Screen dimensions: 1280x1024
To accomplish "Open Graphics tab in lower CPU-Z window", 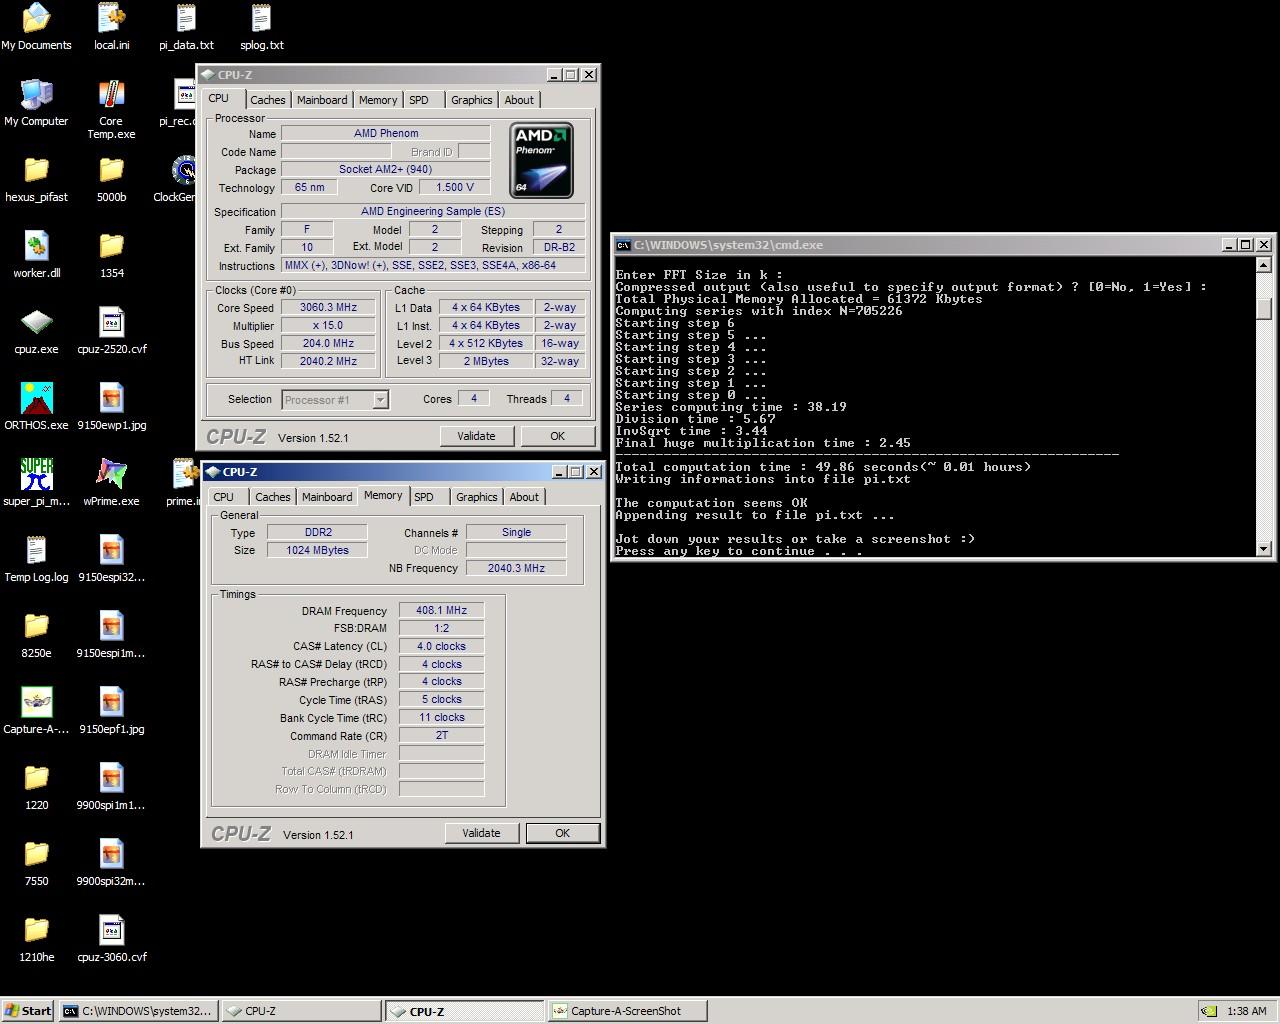I will coord(476,497).
